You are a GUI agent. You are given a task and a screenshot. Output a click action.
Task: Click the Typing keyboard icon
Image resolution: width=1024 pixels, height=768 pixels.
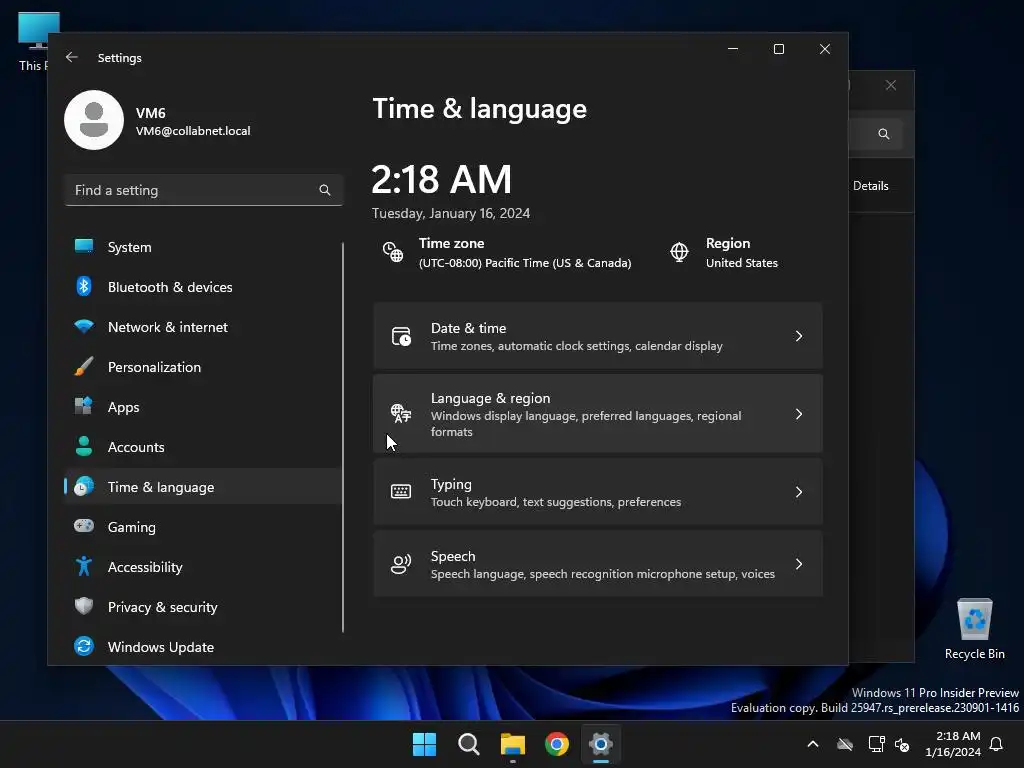pos(401,492)
